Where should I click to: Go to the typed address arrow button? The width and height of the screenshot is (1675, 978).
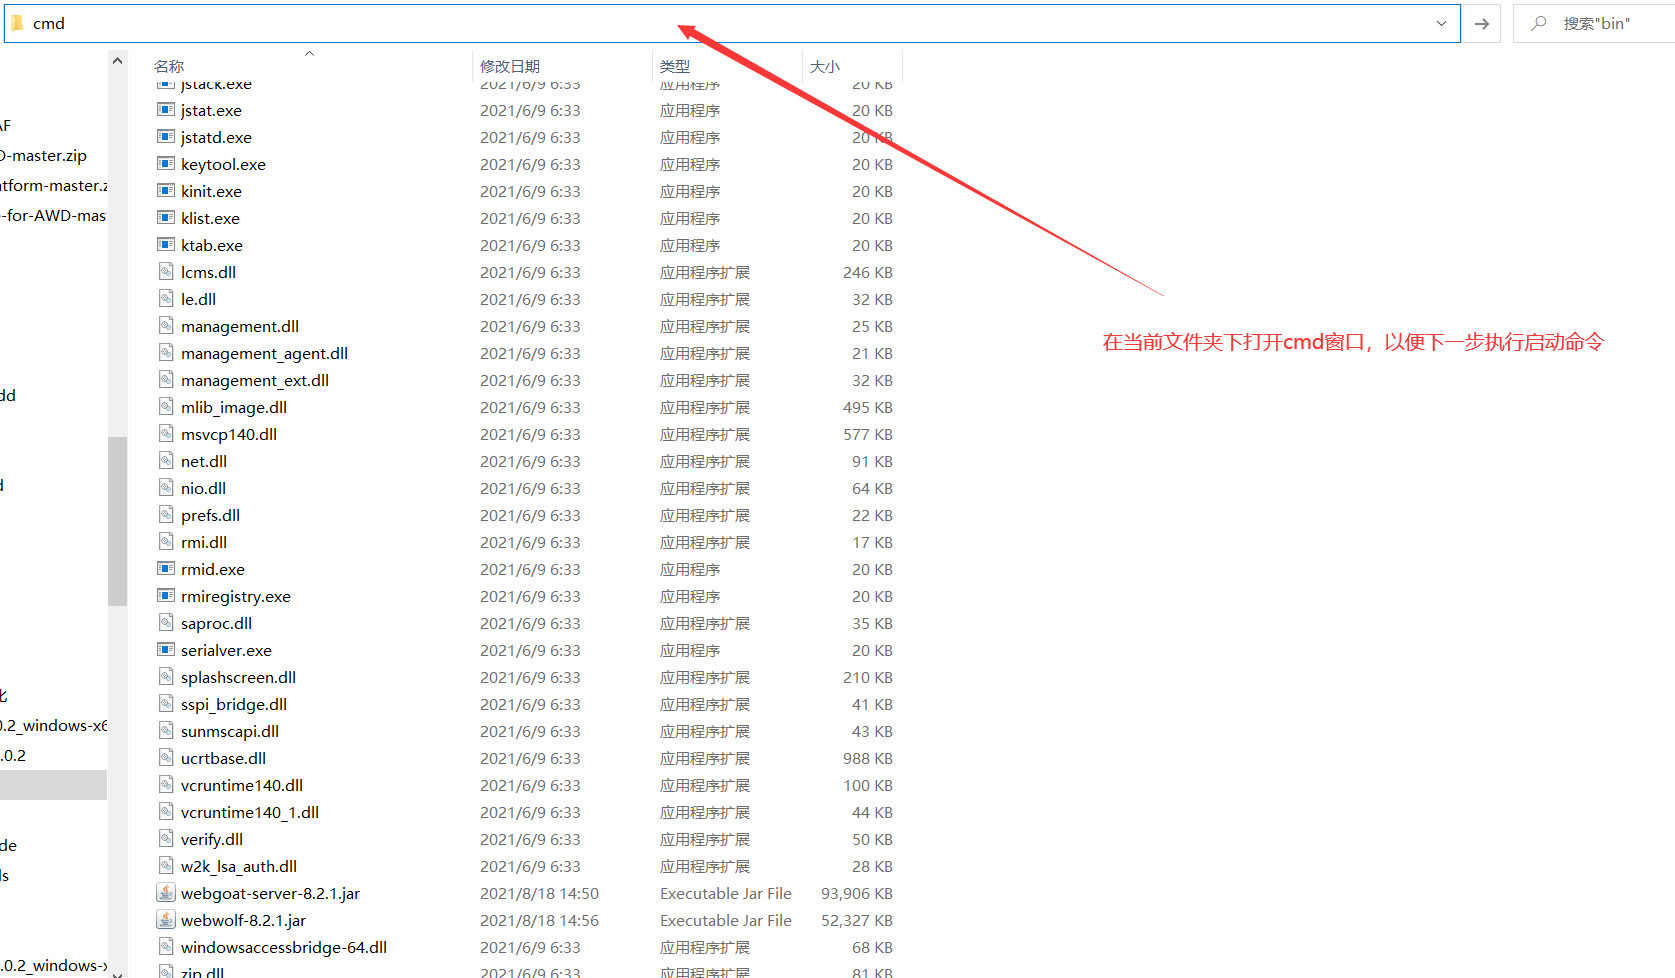click(x=1482, y=23)
